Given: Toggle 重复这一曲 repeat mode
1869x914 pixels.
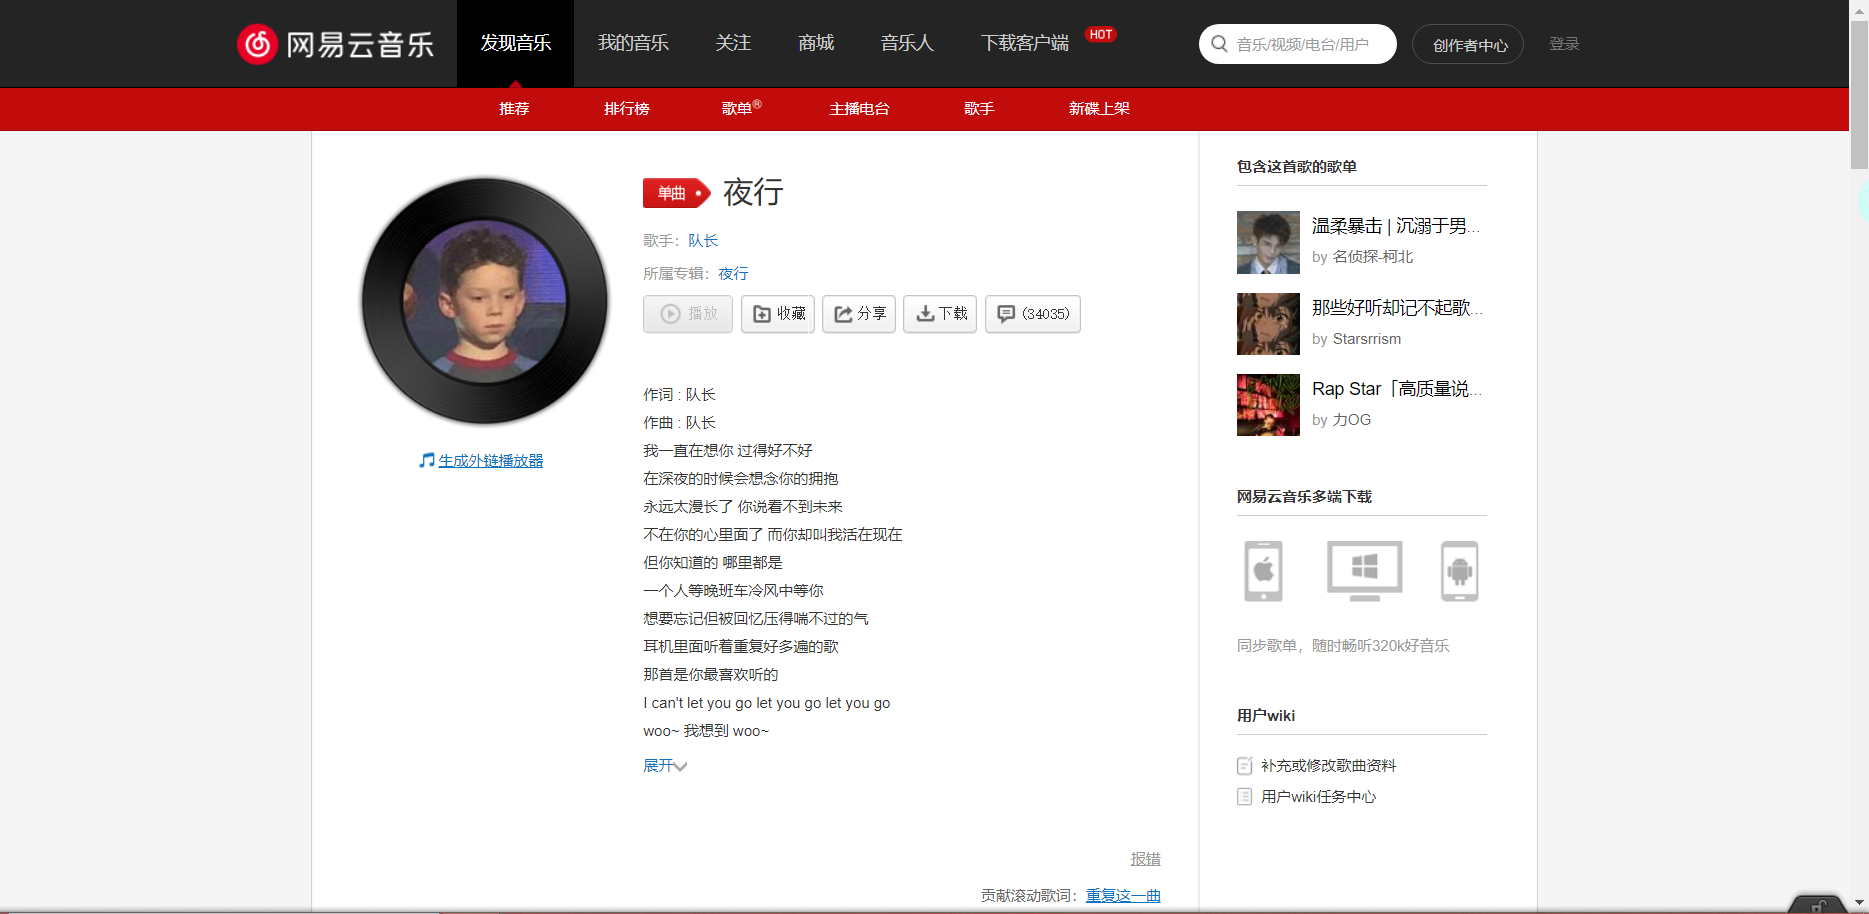Looking at the screenshot, I should point(1122,895).
